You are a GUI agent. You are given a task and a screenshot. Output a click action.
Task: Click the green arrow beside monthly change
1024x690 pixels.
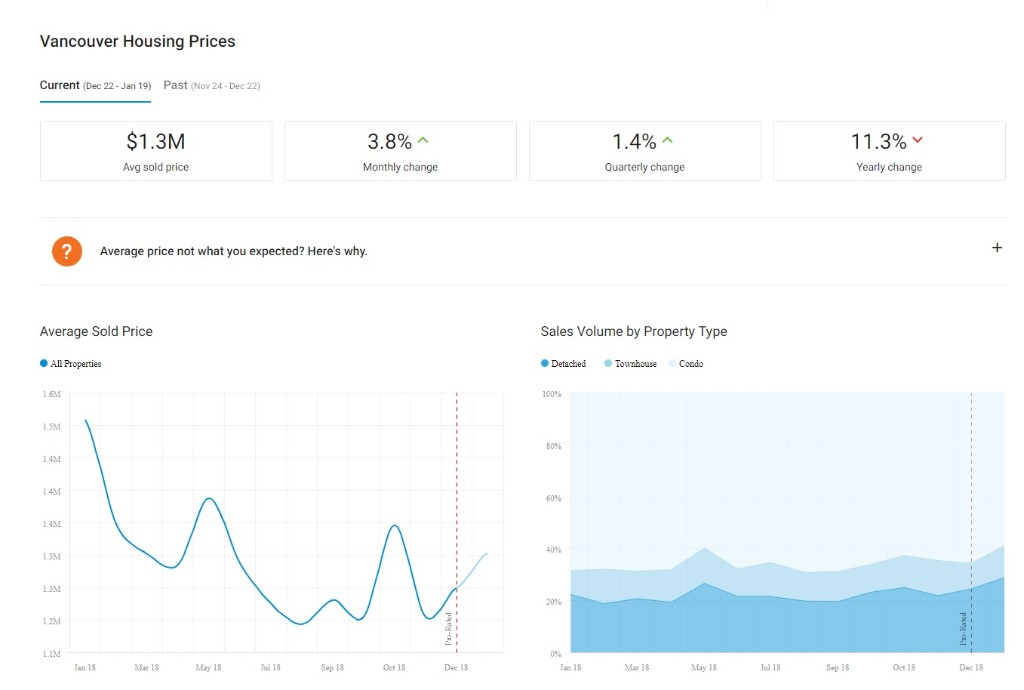(423, 141)
